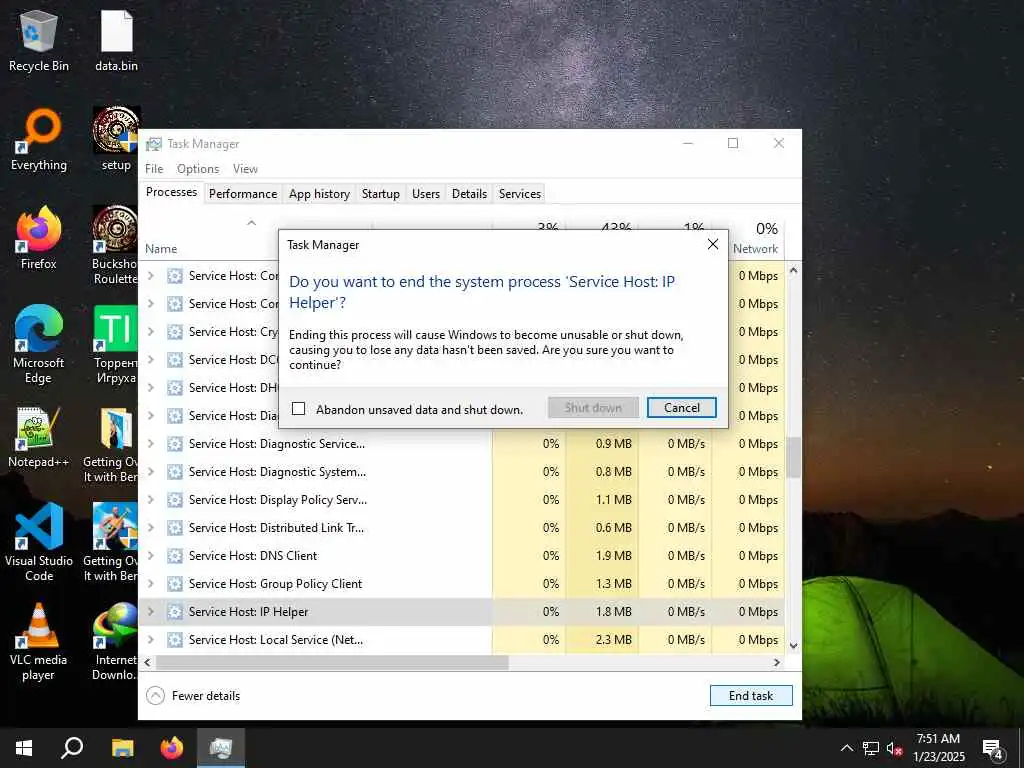Click the Cancel button in dialog
The width and height of the screenshot is (1024, 768).
point(681,408)
